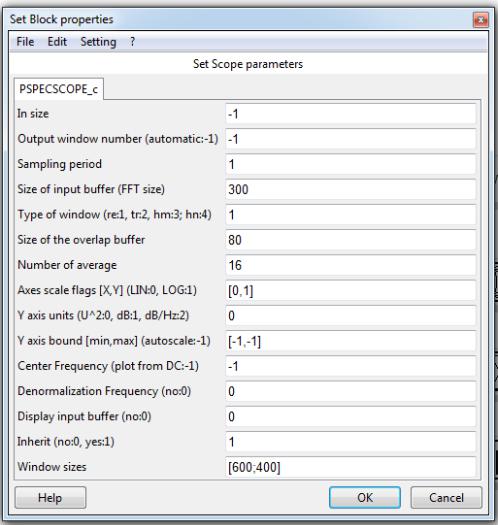Image resolution: width=498 pixels, height=525 pixels.
Task: Click the Display input buffer field
Action: pos(350,417)
